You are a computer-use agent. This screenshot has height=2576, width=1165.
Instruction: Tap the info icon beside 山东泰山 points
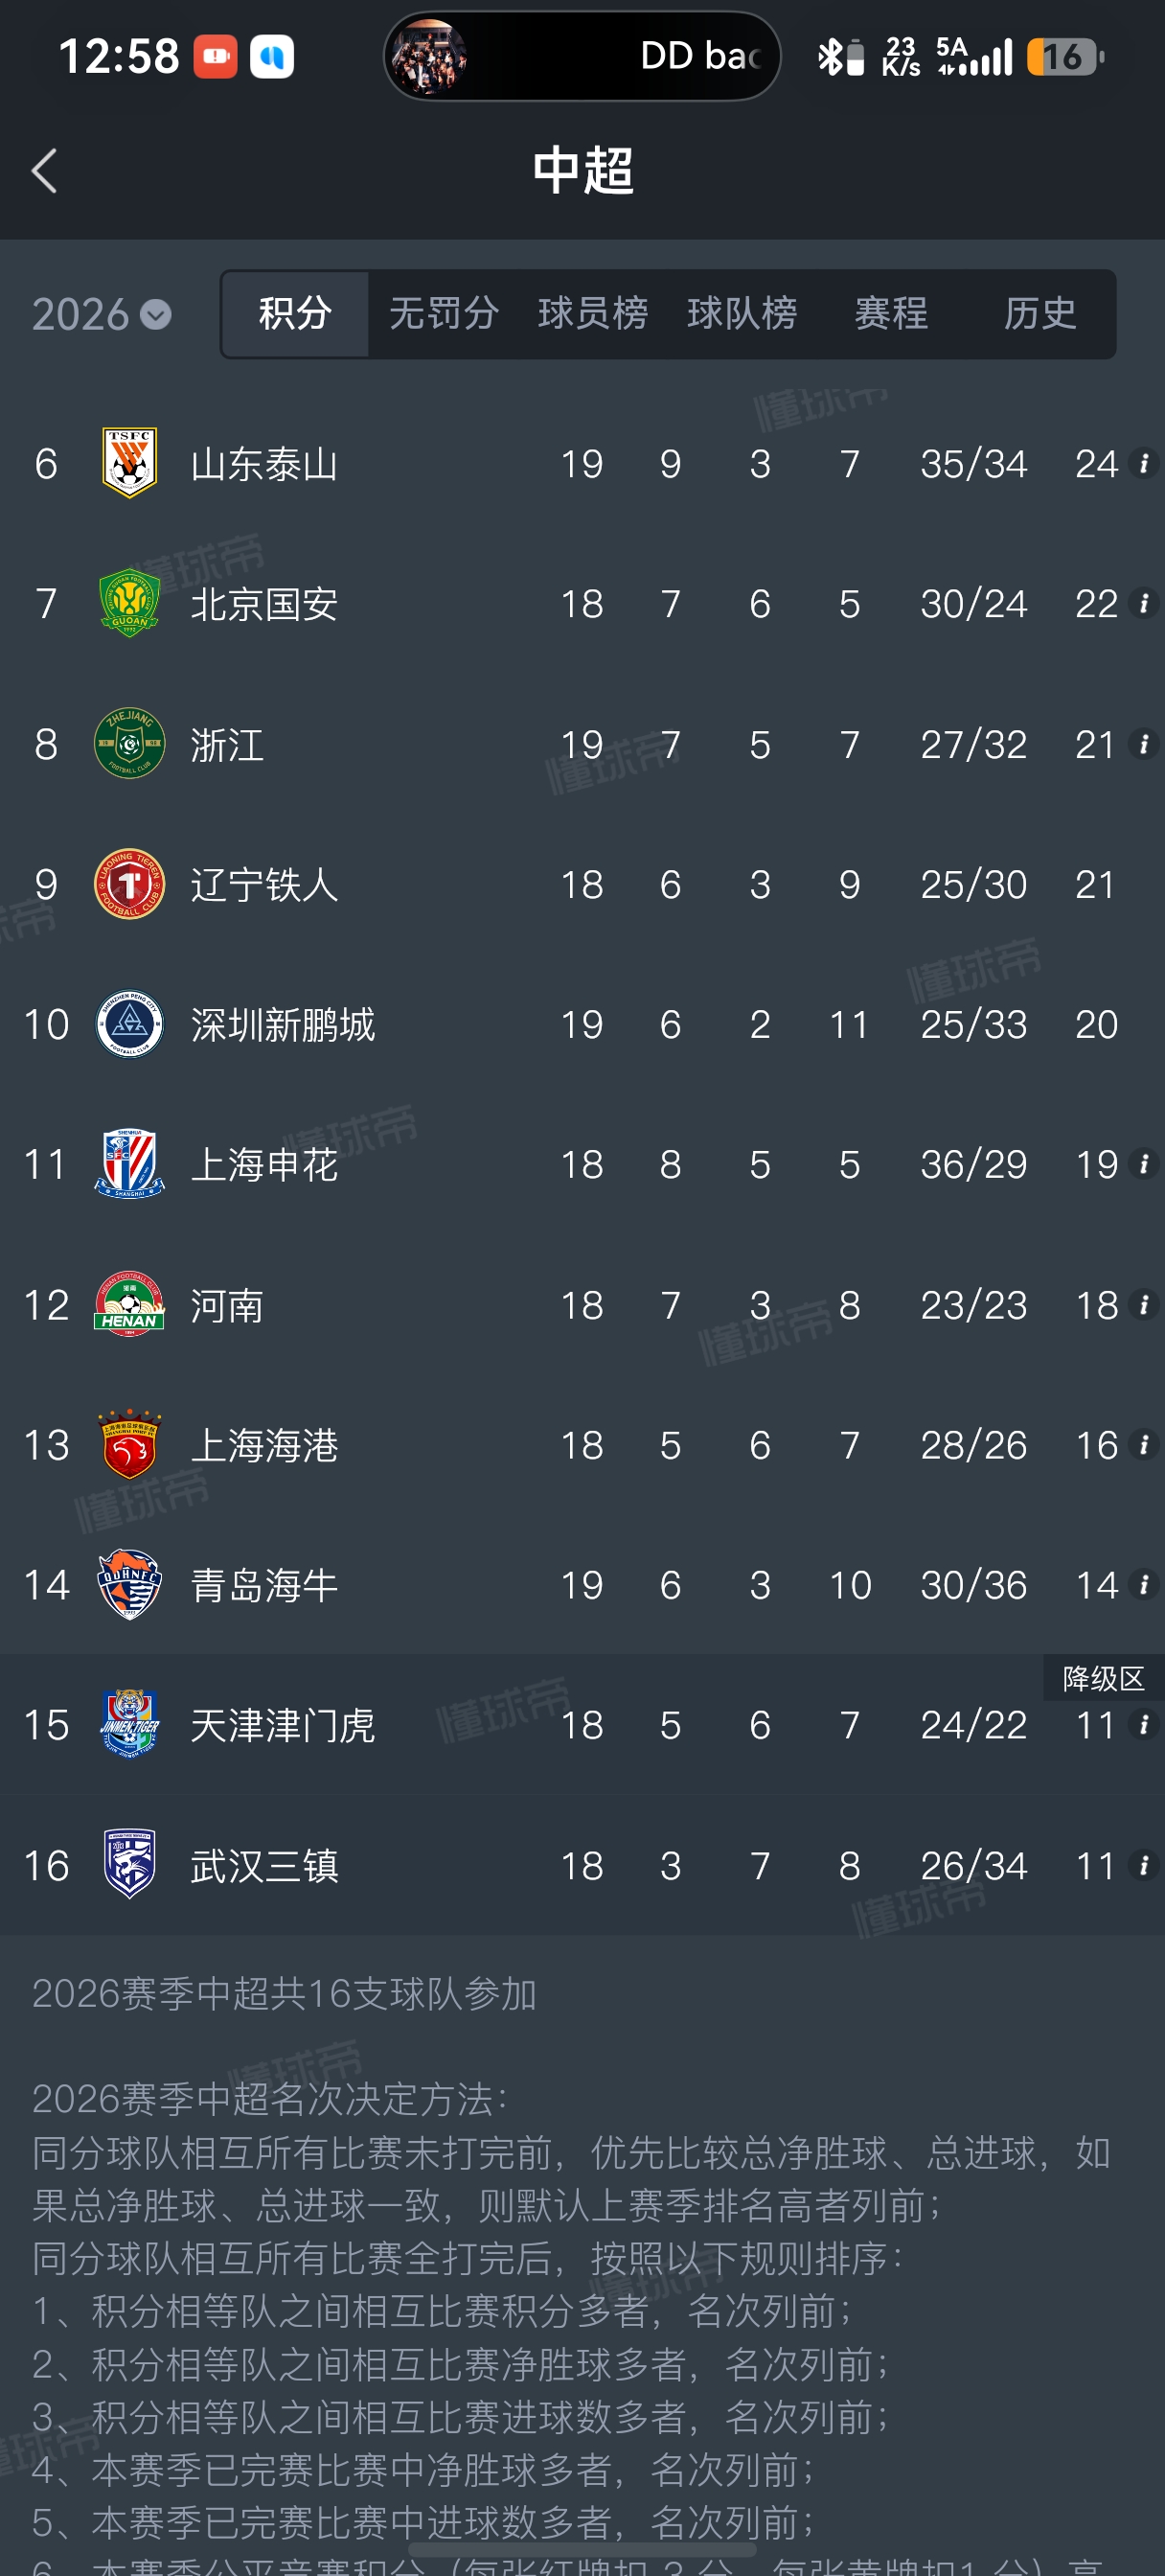(1143, 463)
